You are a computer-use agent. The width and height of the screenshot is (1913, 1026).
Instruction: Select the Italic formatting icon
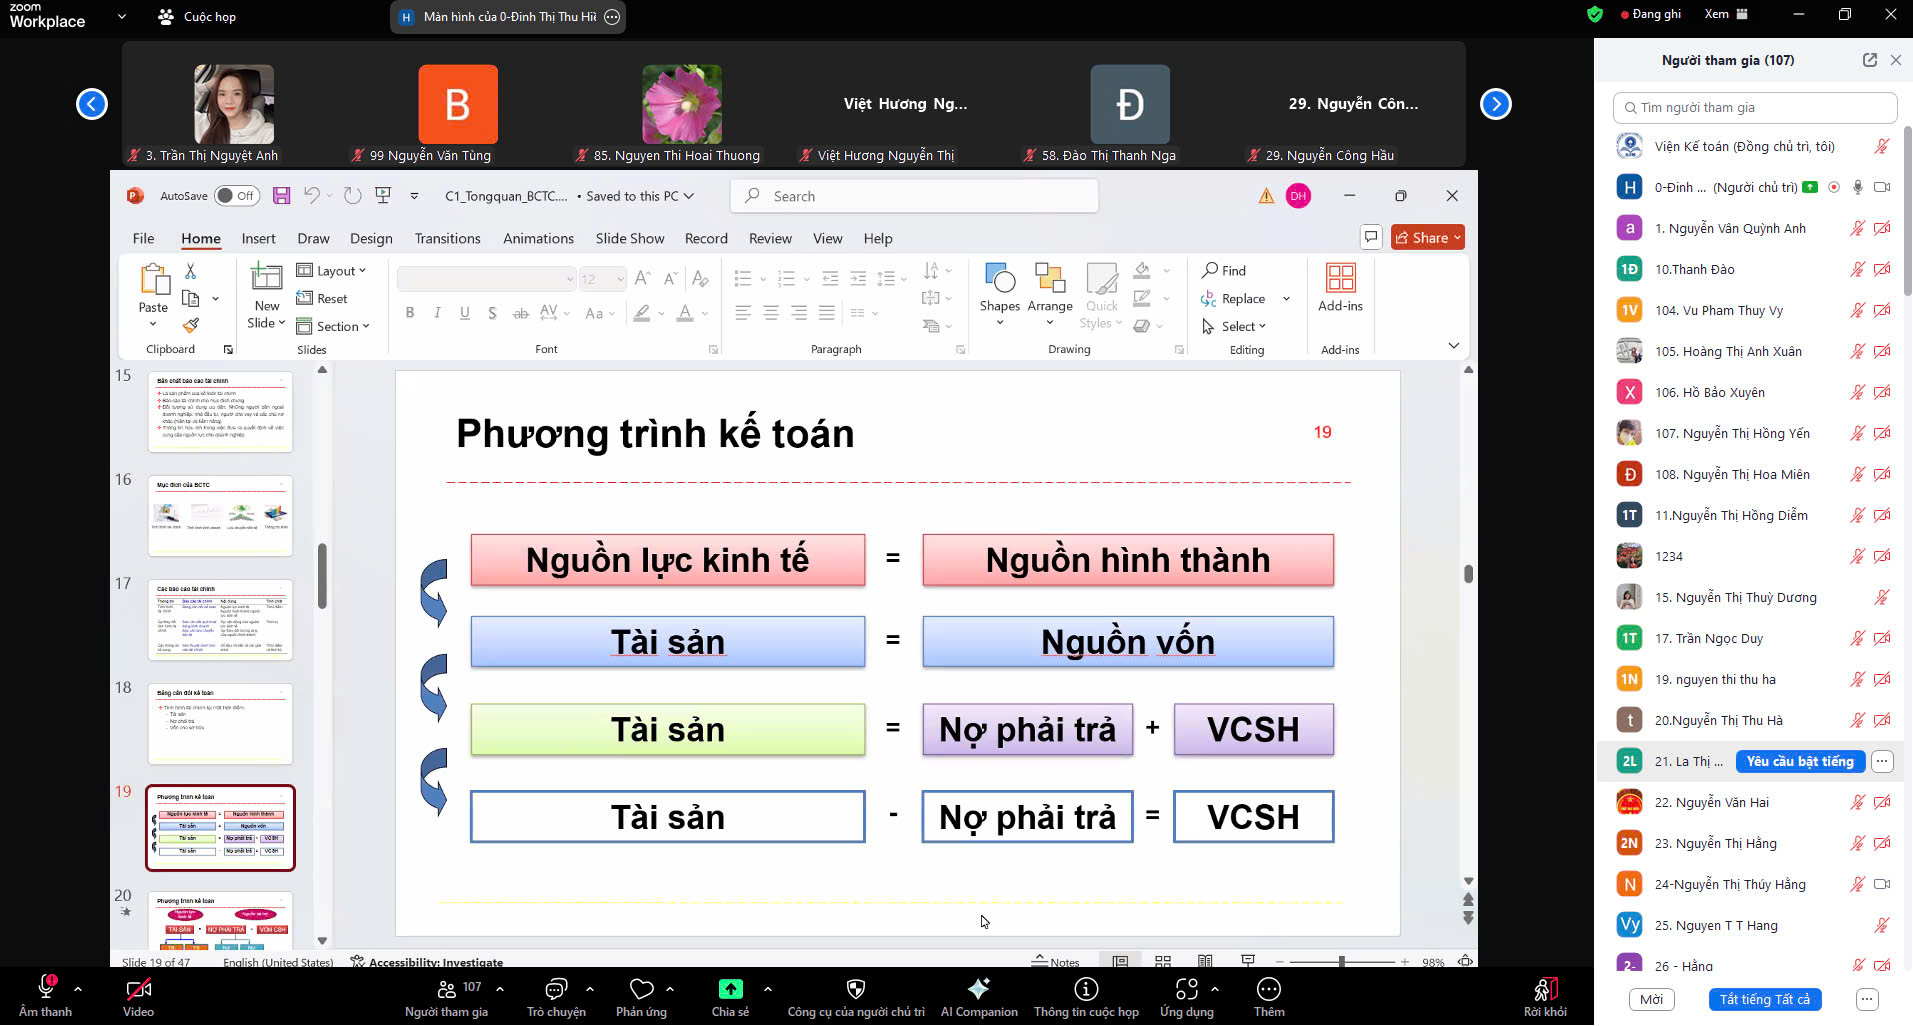click(x=437, y=313)
